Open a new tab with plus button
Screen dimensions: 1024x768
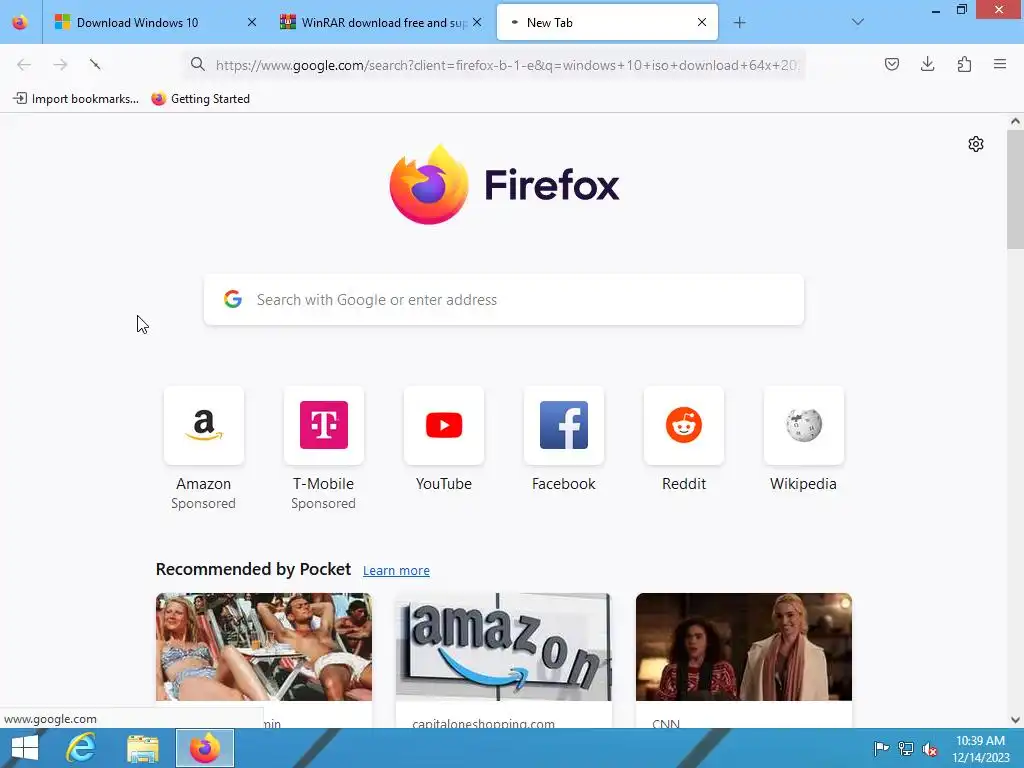(739, 22)
